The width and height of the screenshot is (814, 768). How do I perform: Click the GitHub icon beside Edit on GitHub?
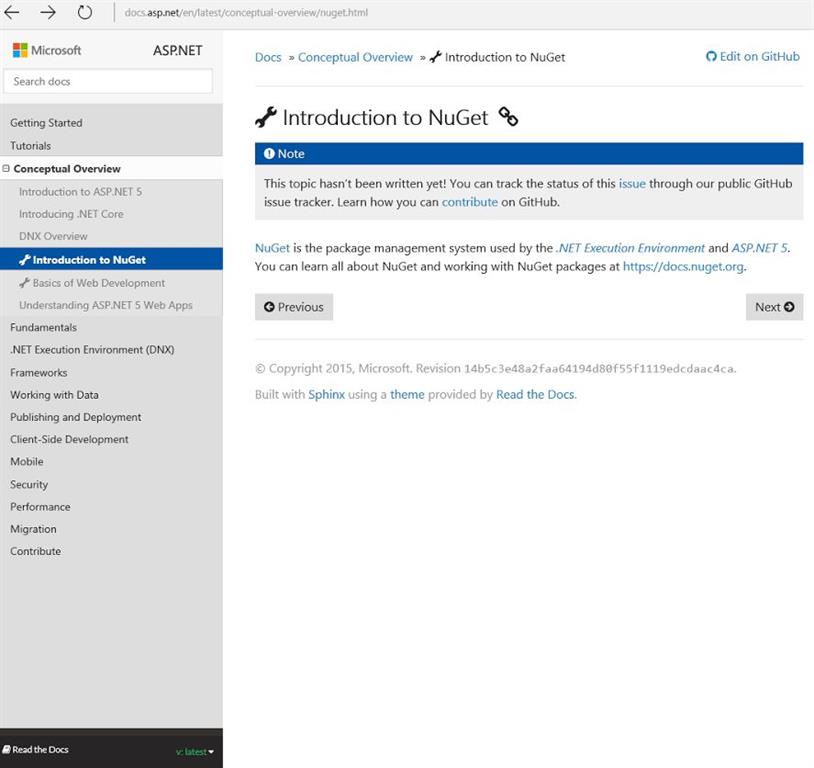pos(711,57)
